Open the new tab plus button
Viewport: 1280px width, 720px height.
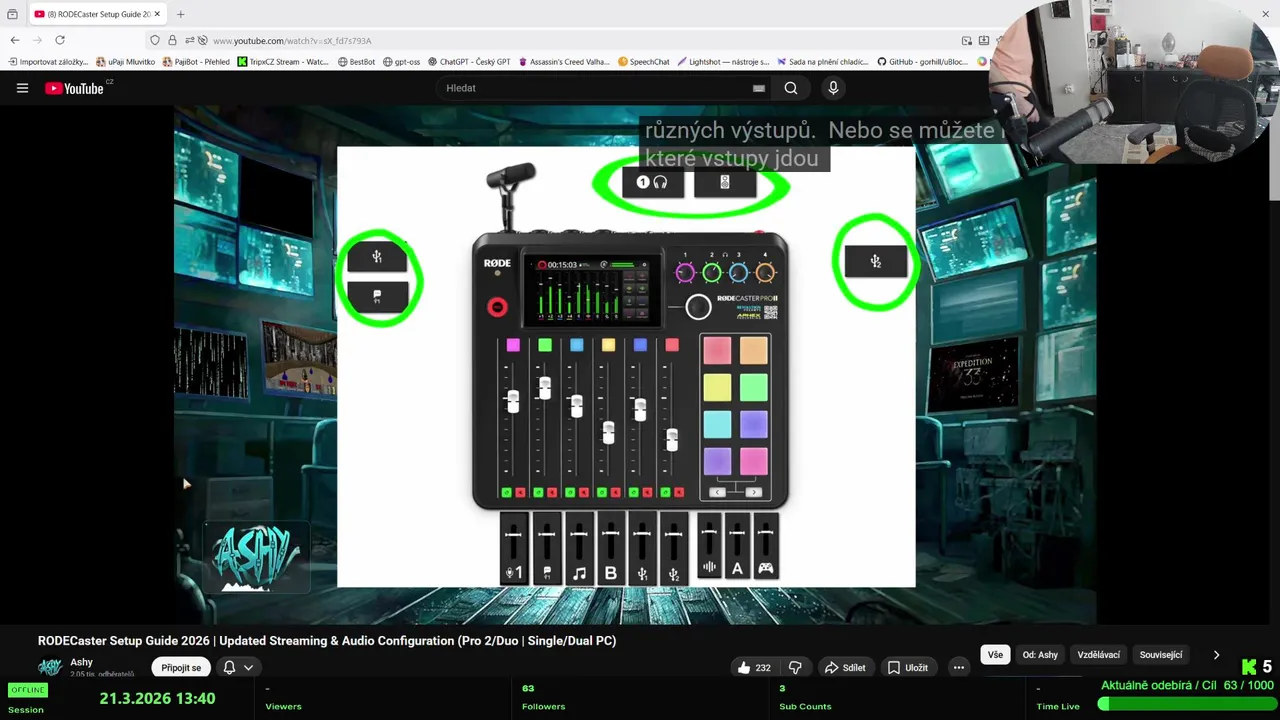[180, 14]
